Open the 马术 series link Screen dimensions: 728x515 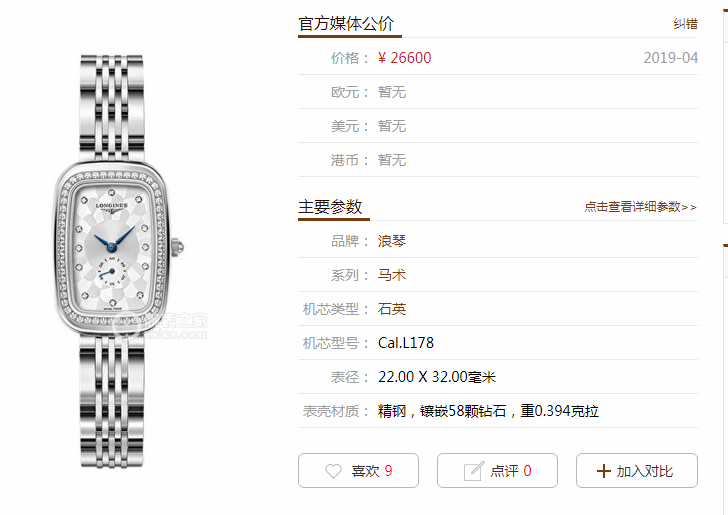tap(392, 275)
